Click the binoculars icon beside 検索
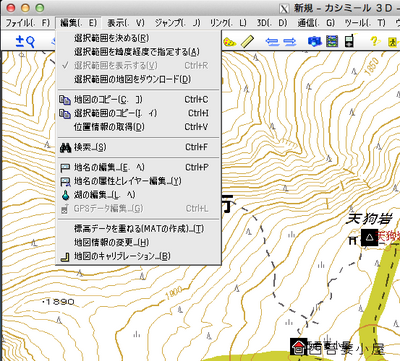The height and width of the screenshot is (361, 400). 65,147
